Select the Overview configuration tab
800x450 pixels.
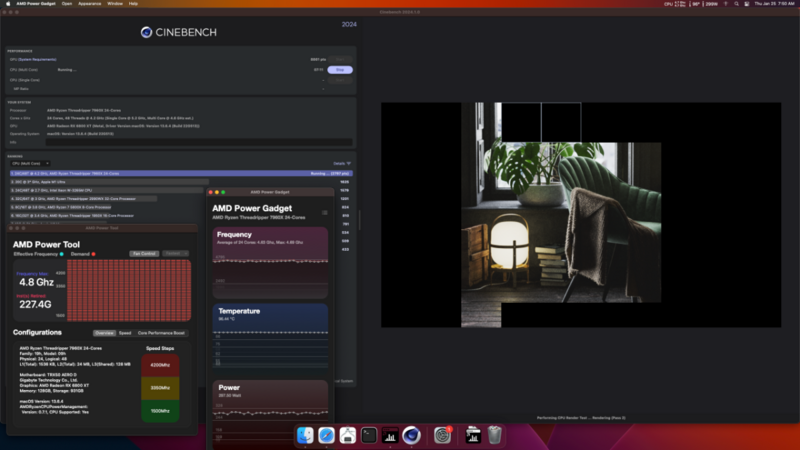tap(104, 332)
